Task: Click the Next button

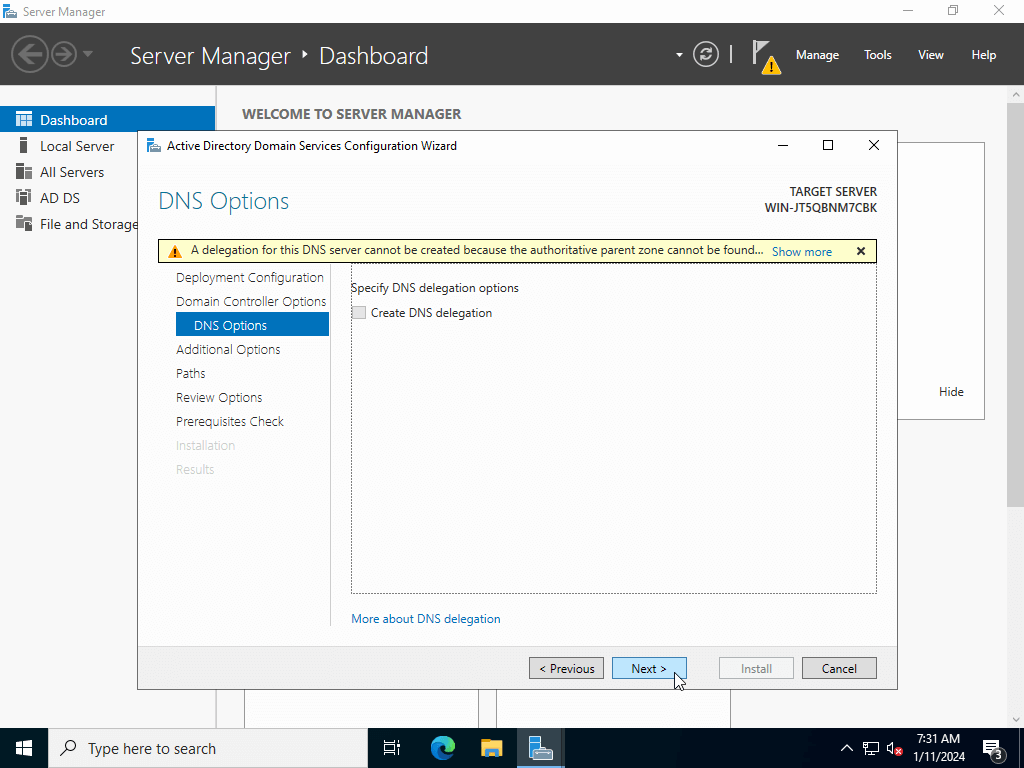Action: (x=649, y=668)
